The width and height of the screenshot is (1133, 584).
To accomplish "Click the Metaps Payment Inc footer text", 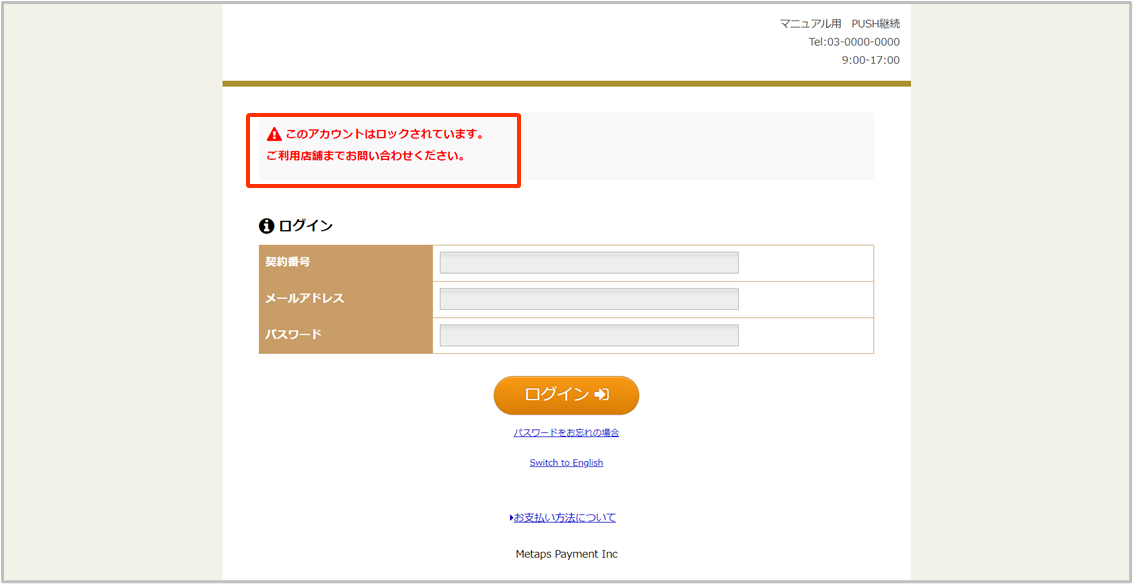I will (x=566, y=554).
